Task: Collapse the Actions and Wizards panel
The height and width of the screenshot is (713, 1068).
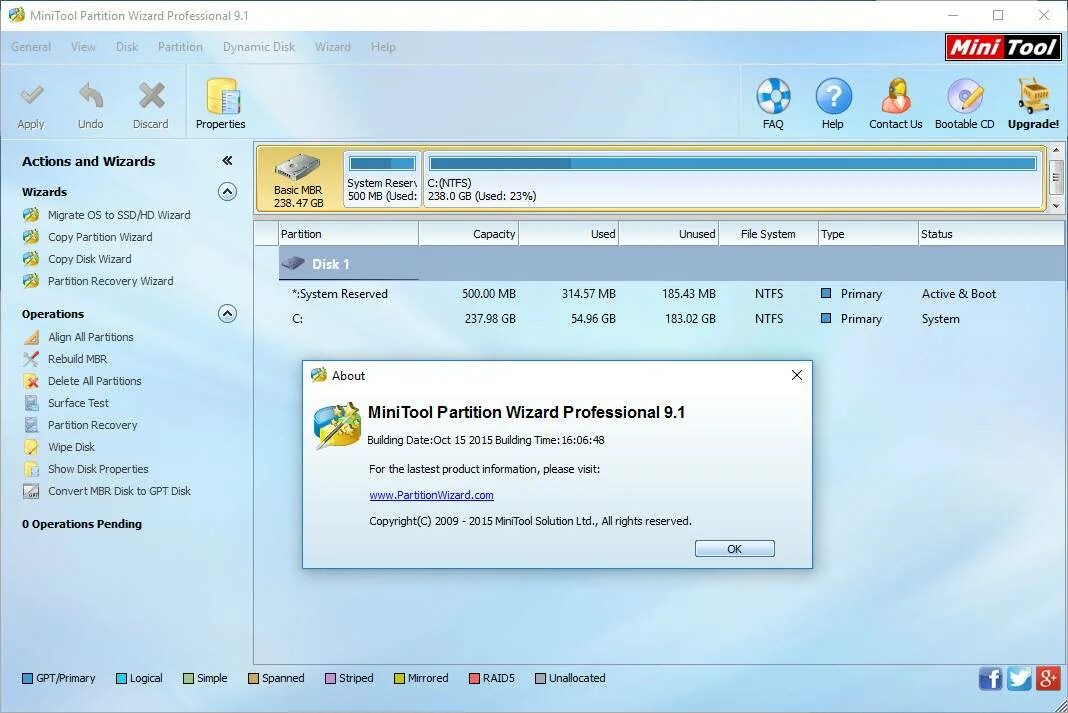Action: 227,161
